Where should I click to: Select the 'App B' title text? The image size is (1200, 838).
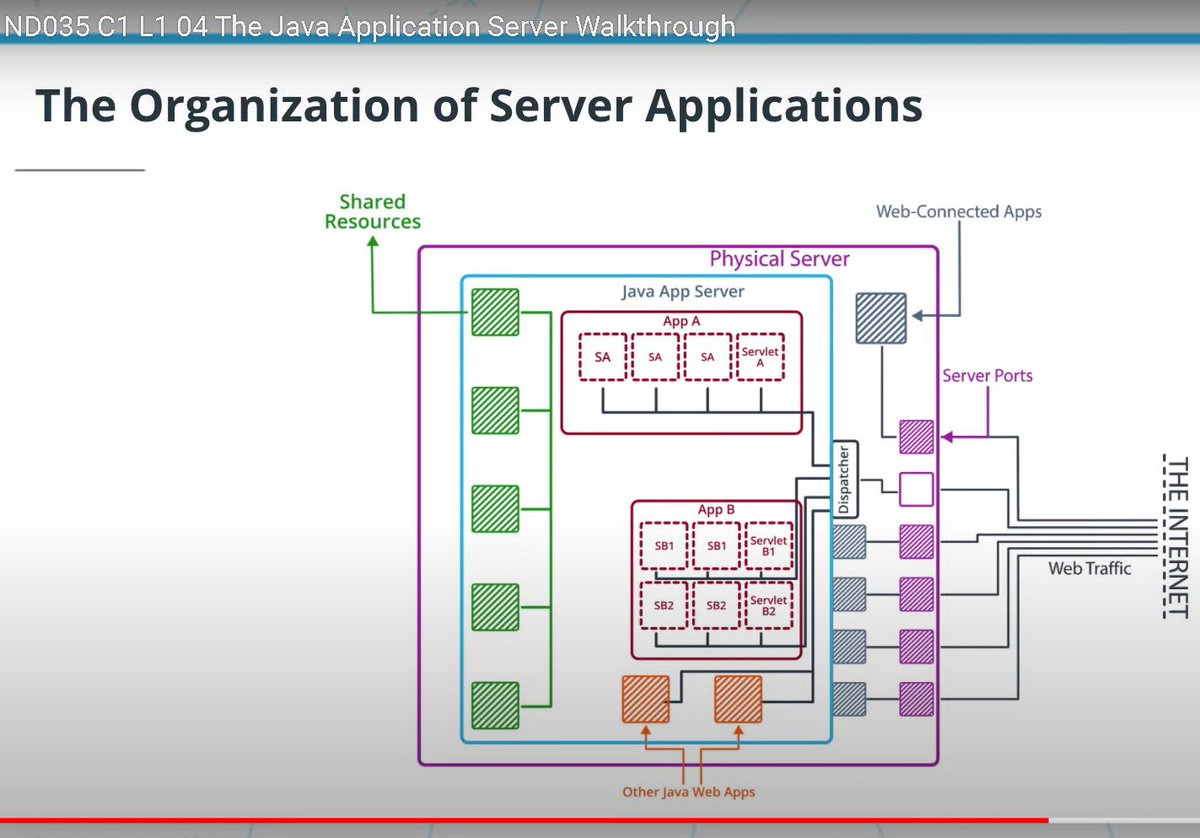(716, 510)
